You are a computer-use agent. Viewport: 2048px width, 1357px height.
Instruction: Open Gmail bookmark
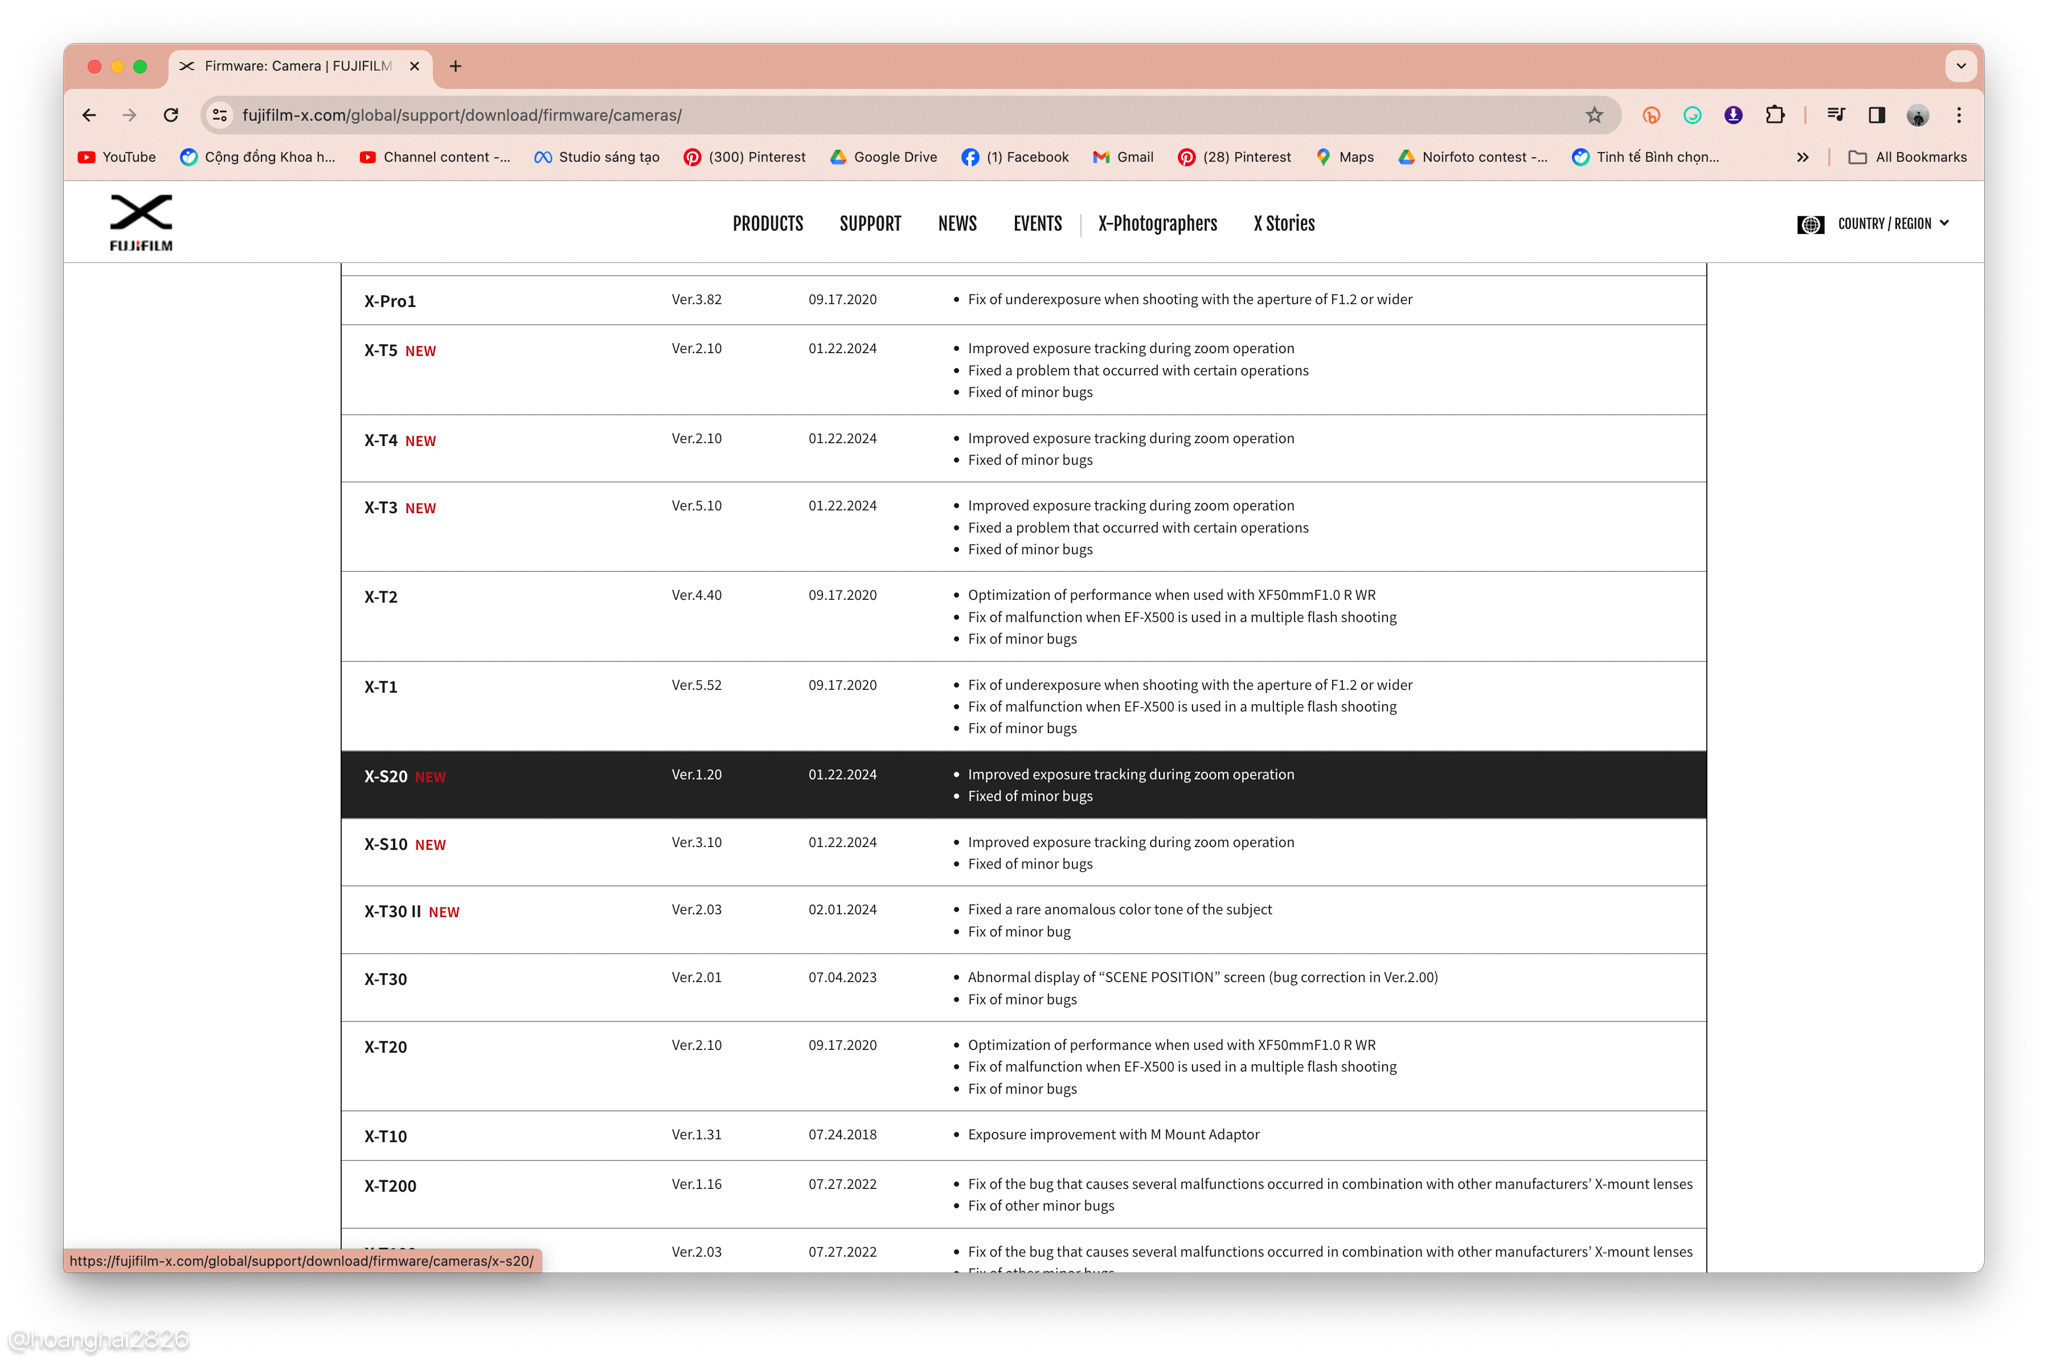pyautogui.click(x=1123, y=157)
